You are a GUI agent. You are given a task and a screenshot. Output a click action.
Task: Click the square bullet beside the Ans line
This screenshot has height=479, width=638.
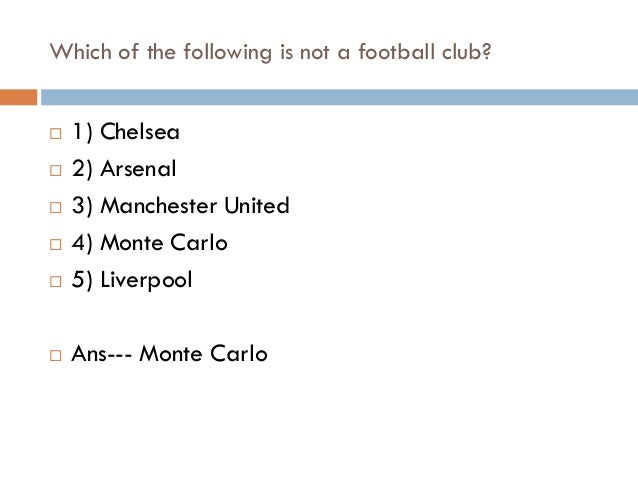pos(56,355)
